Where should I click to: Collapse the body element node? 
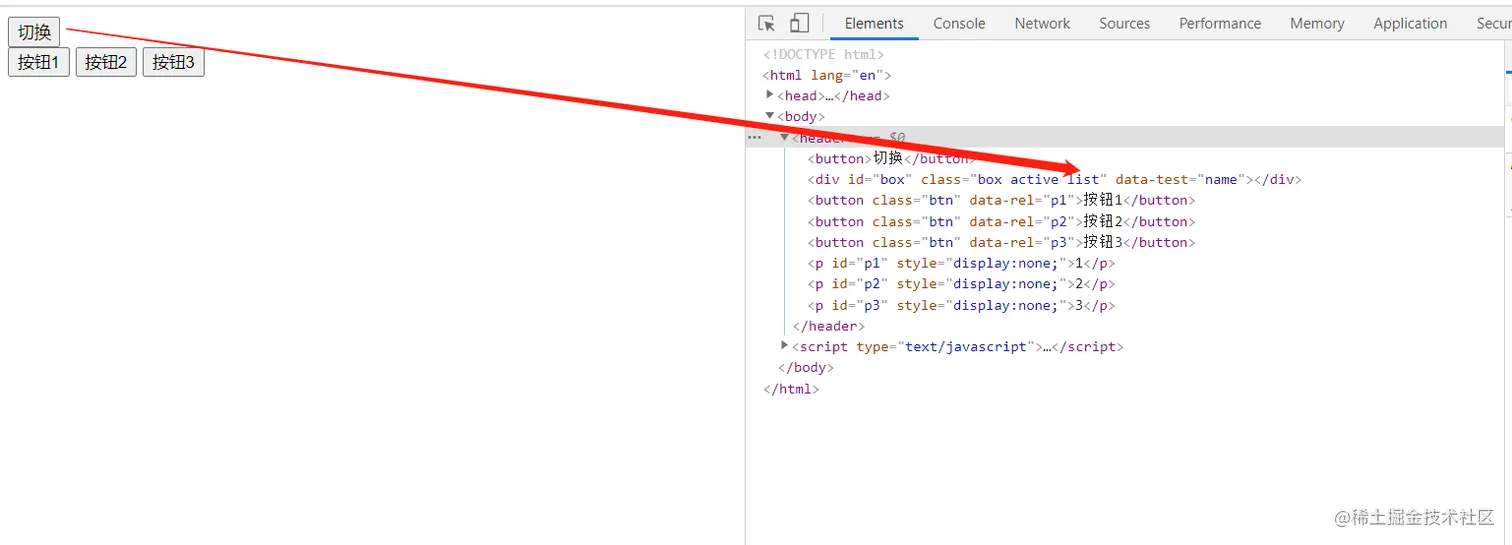pyautogui.click(x=770, y=116)
